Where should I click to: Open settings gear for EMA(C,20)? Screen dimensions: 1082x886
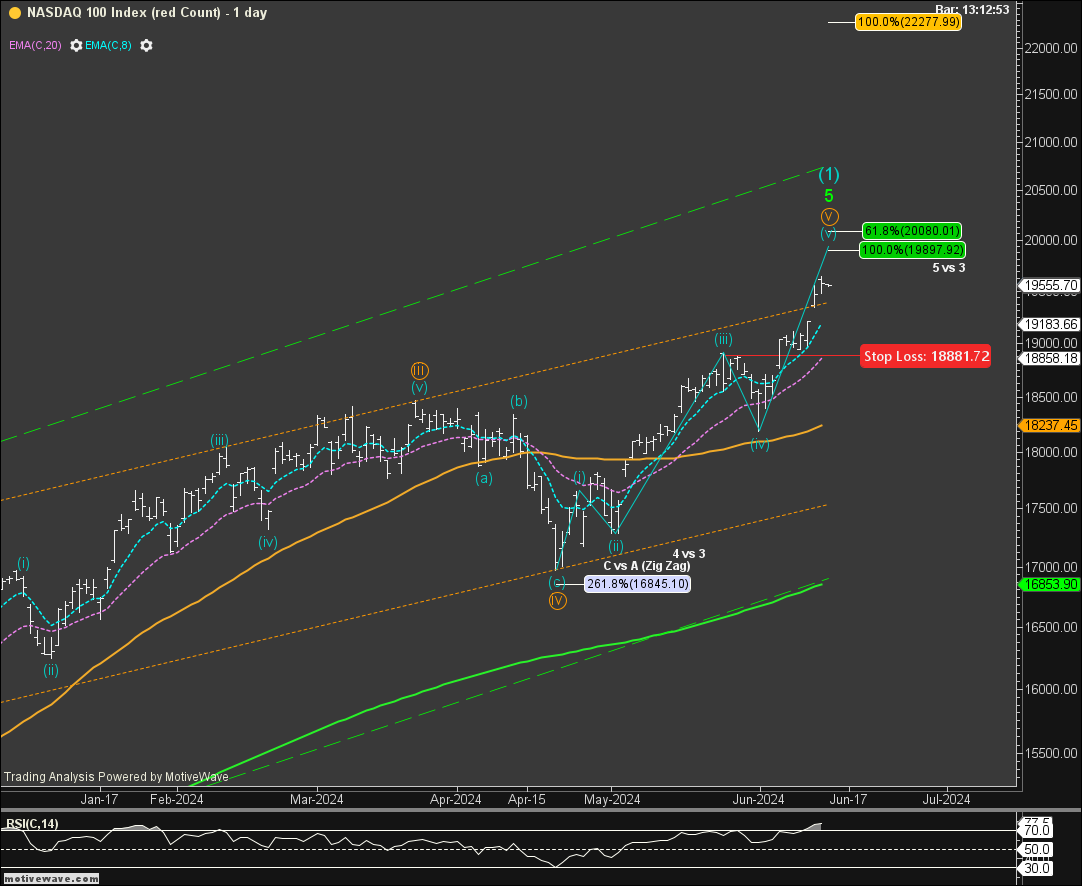click(x=76, y=46)
